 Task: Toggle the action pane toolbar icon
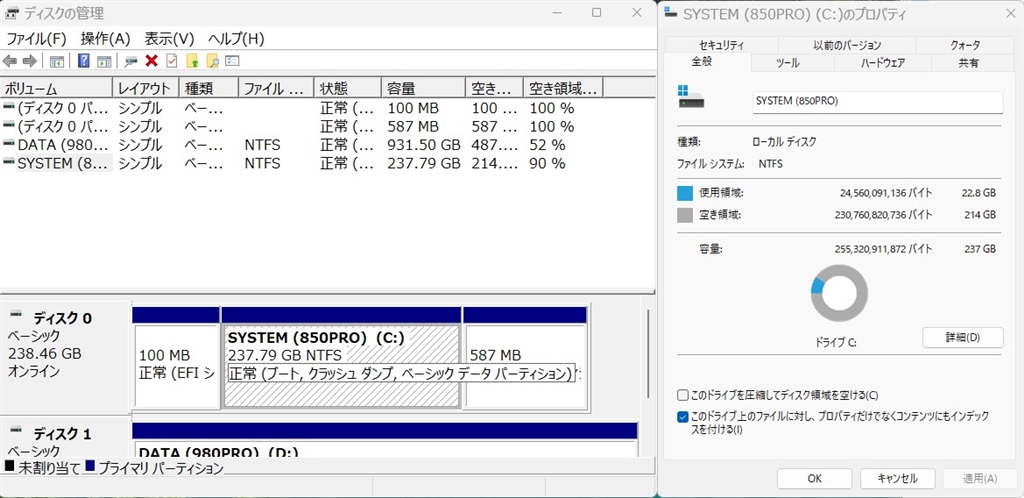click(104, 61)
